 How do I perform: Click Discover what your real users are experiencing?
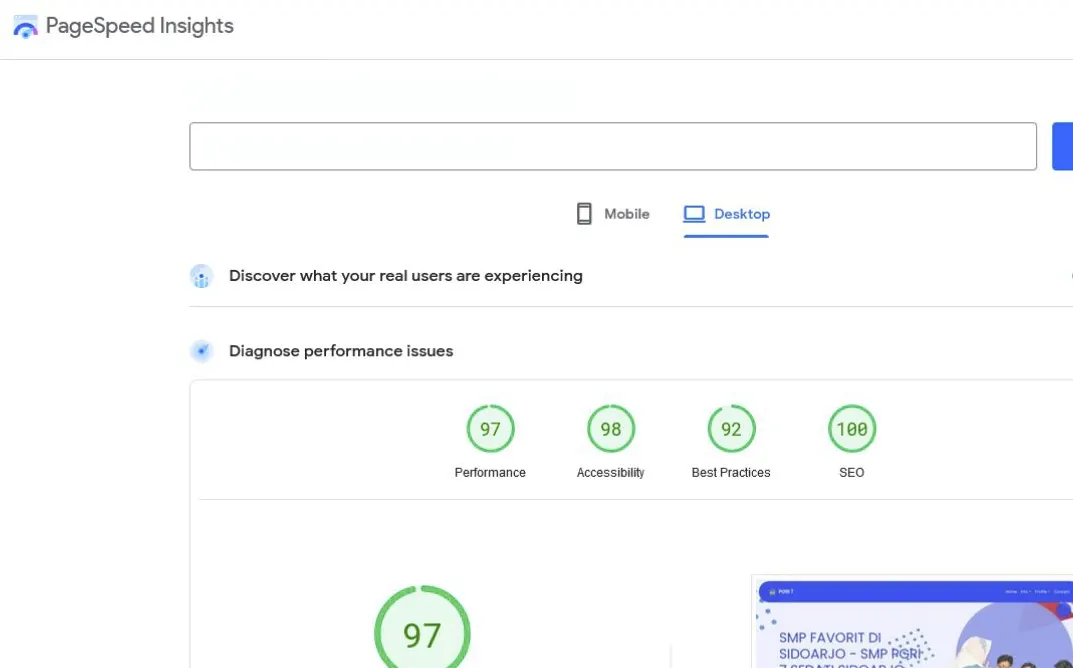[406, 276]
